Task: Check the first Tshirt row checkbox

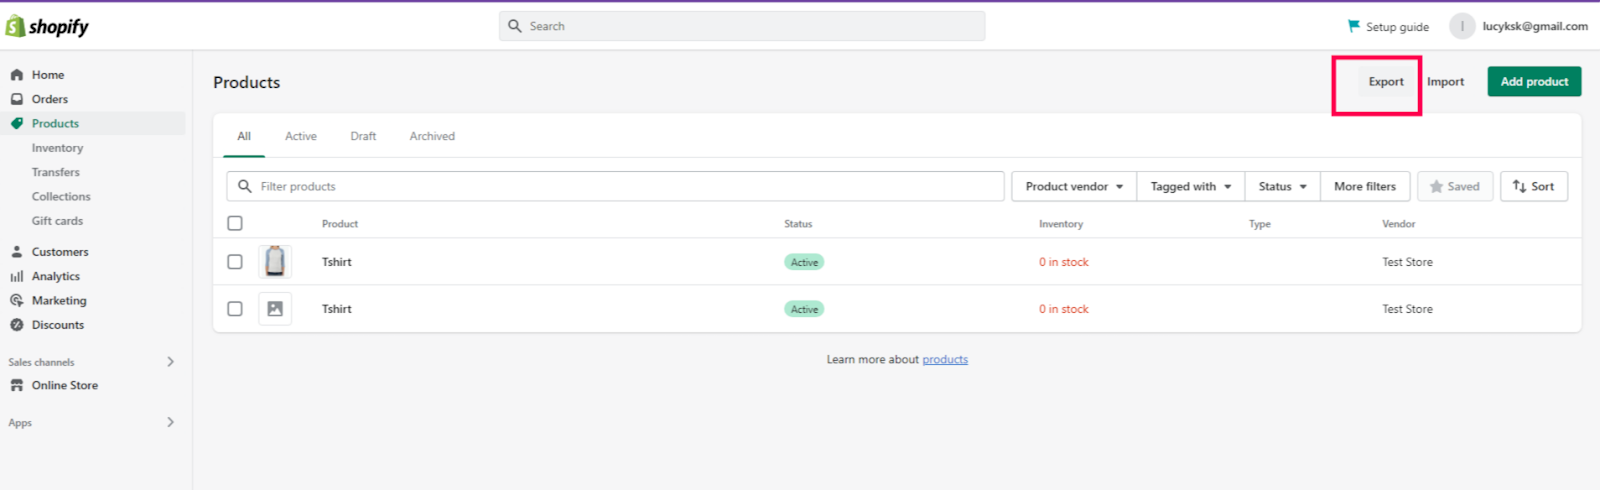Action: coord(235,262)
